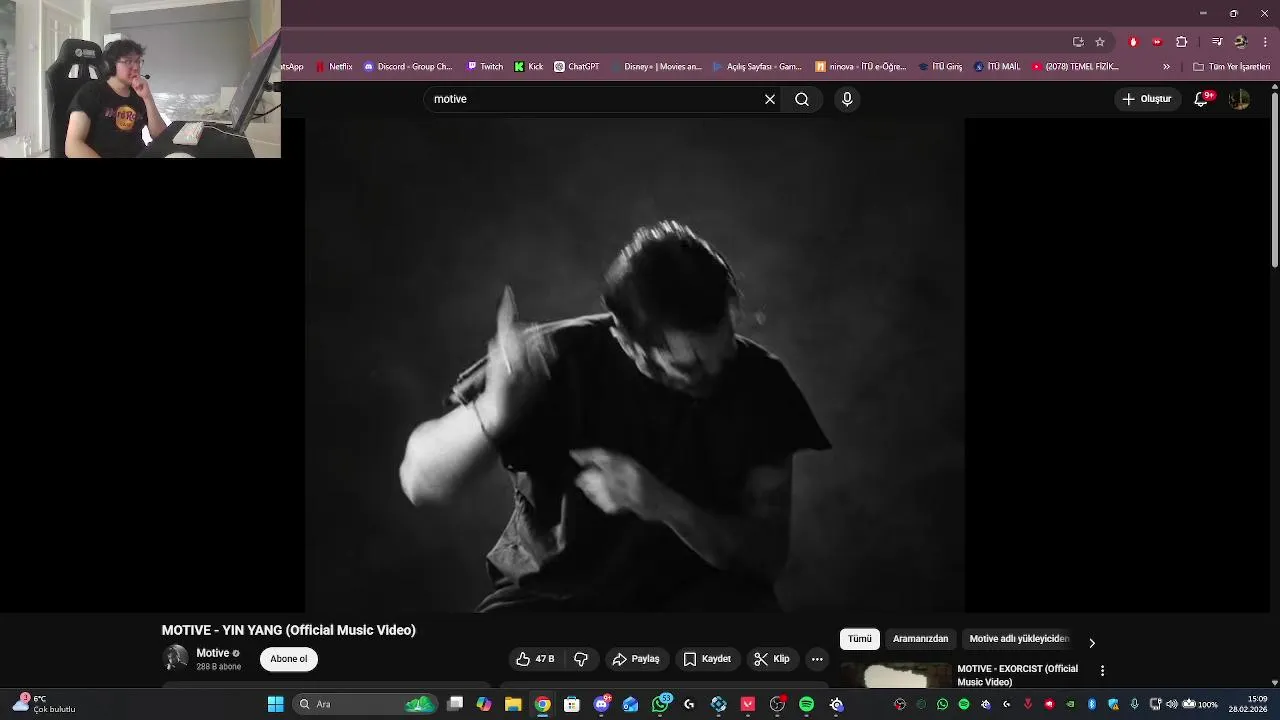Open the İTÜ MAİL bookmark
1280x720 pixels.
[x=997, y=67]
